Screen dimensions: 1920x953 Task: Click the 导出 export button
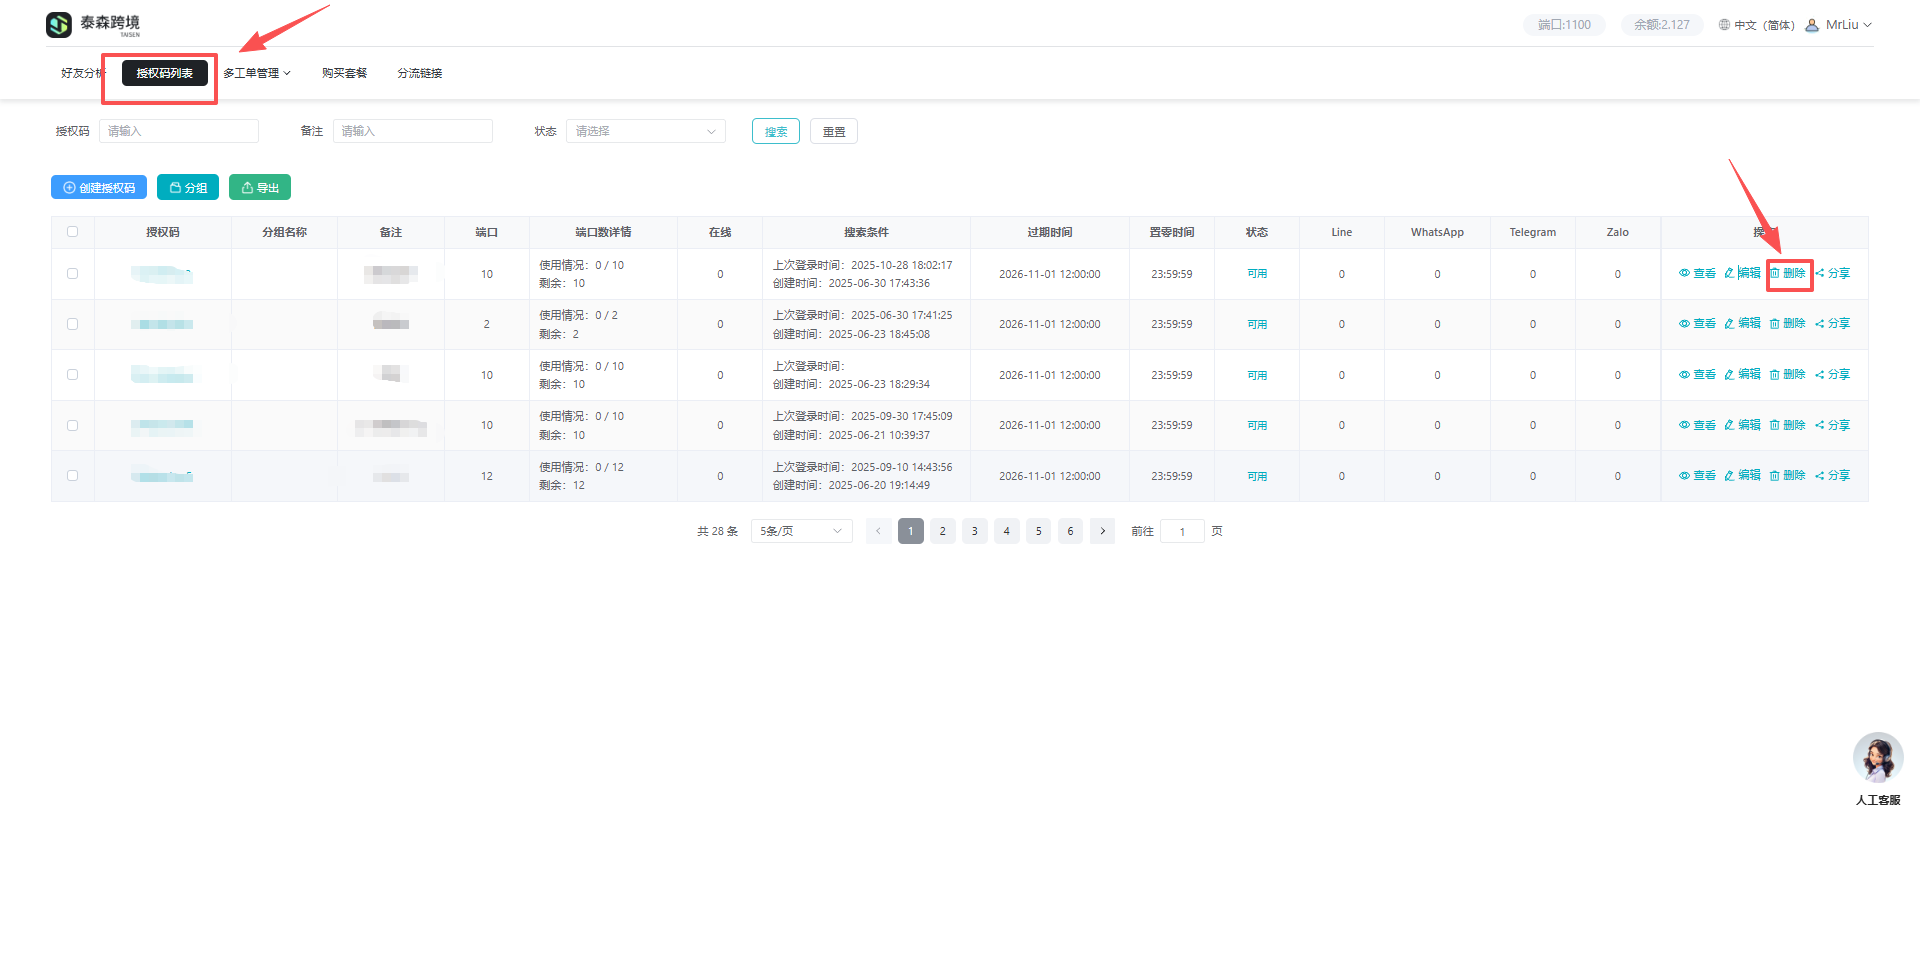(259, 188)
